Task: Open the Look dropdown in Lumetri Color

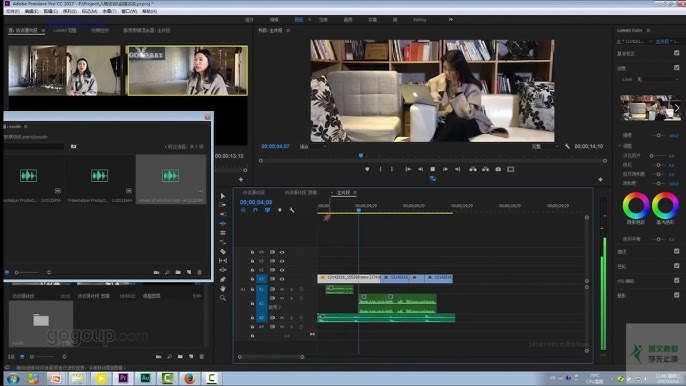Action: coord(658,79)
